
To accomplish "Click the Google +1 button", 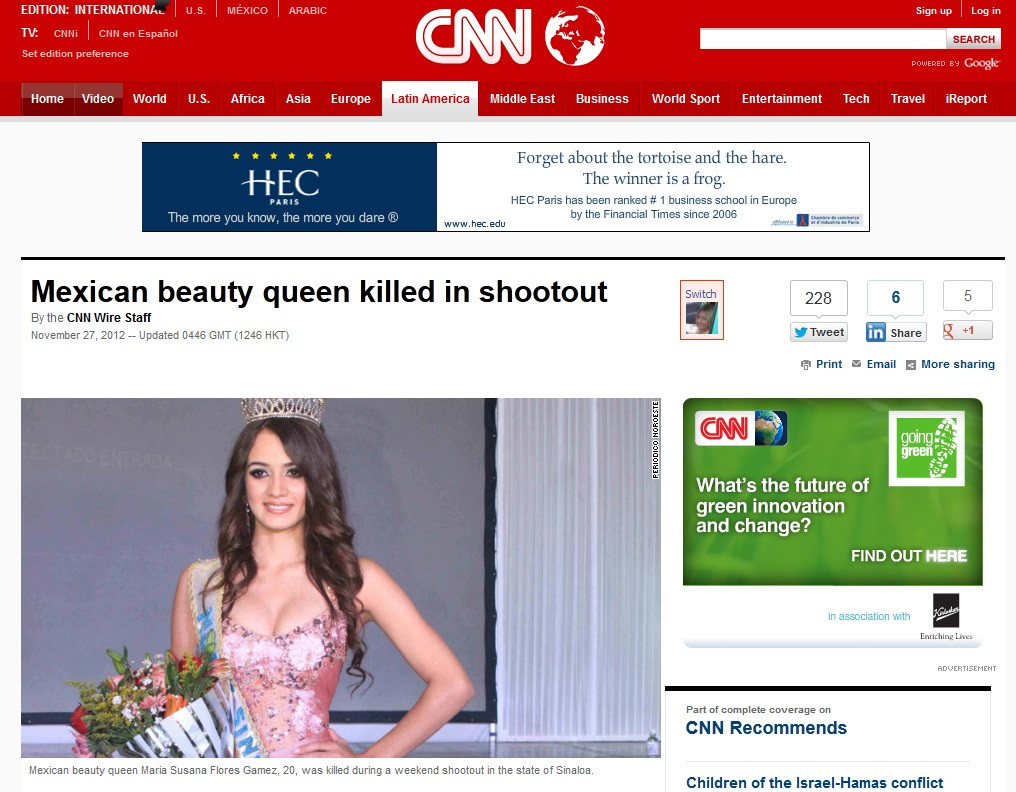I will click(967, 330).
